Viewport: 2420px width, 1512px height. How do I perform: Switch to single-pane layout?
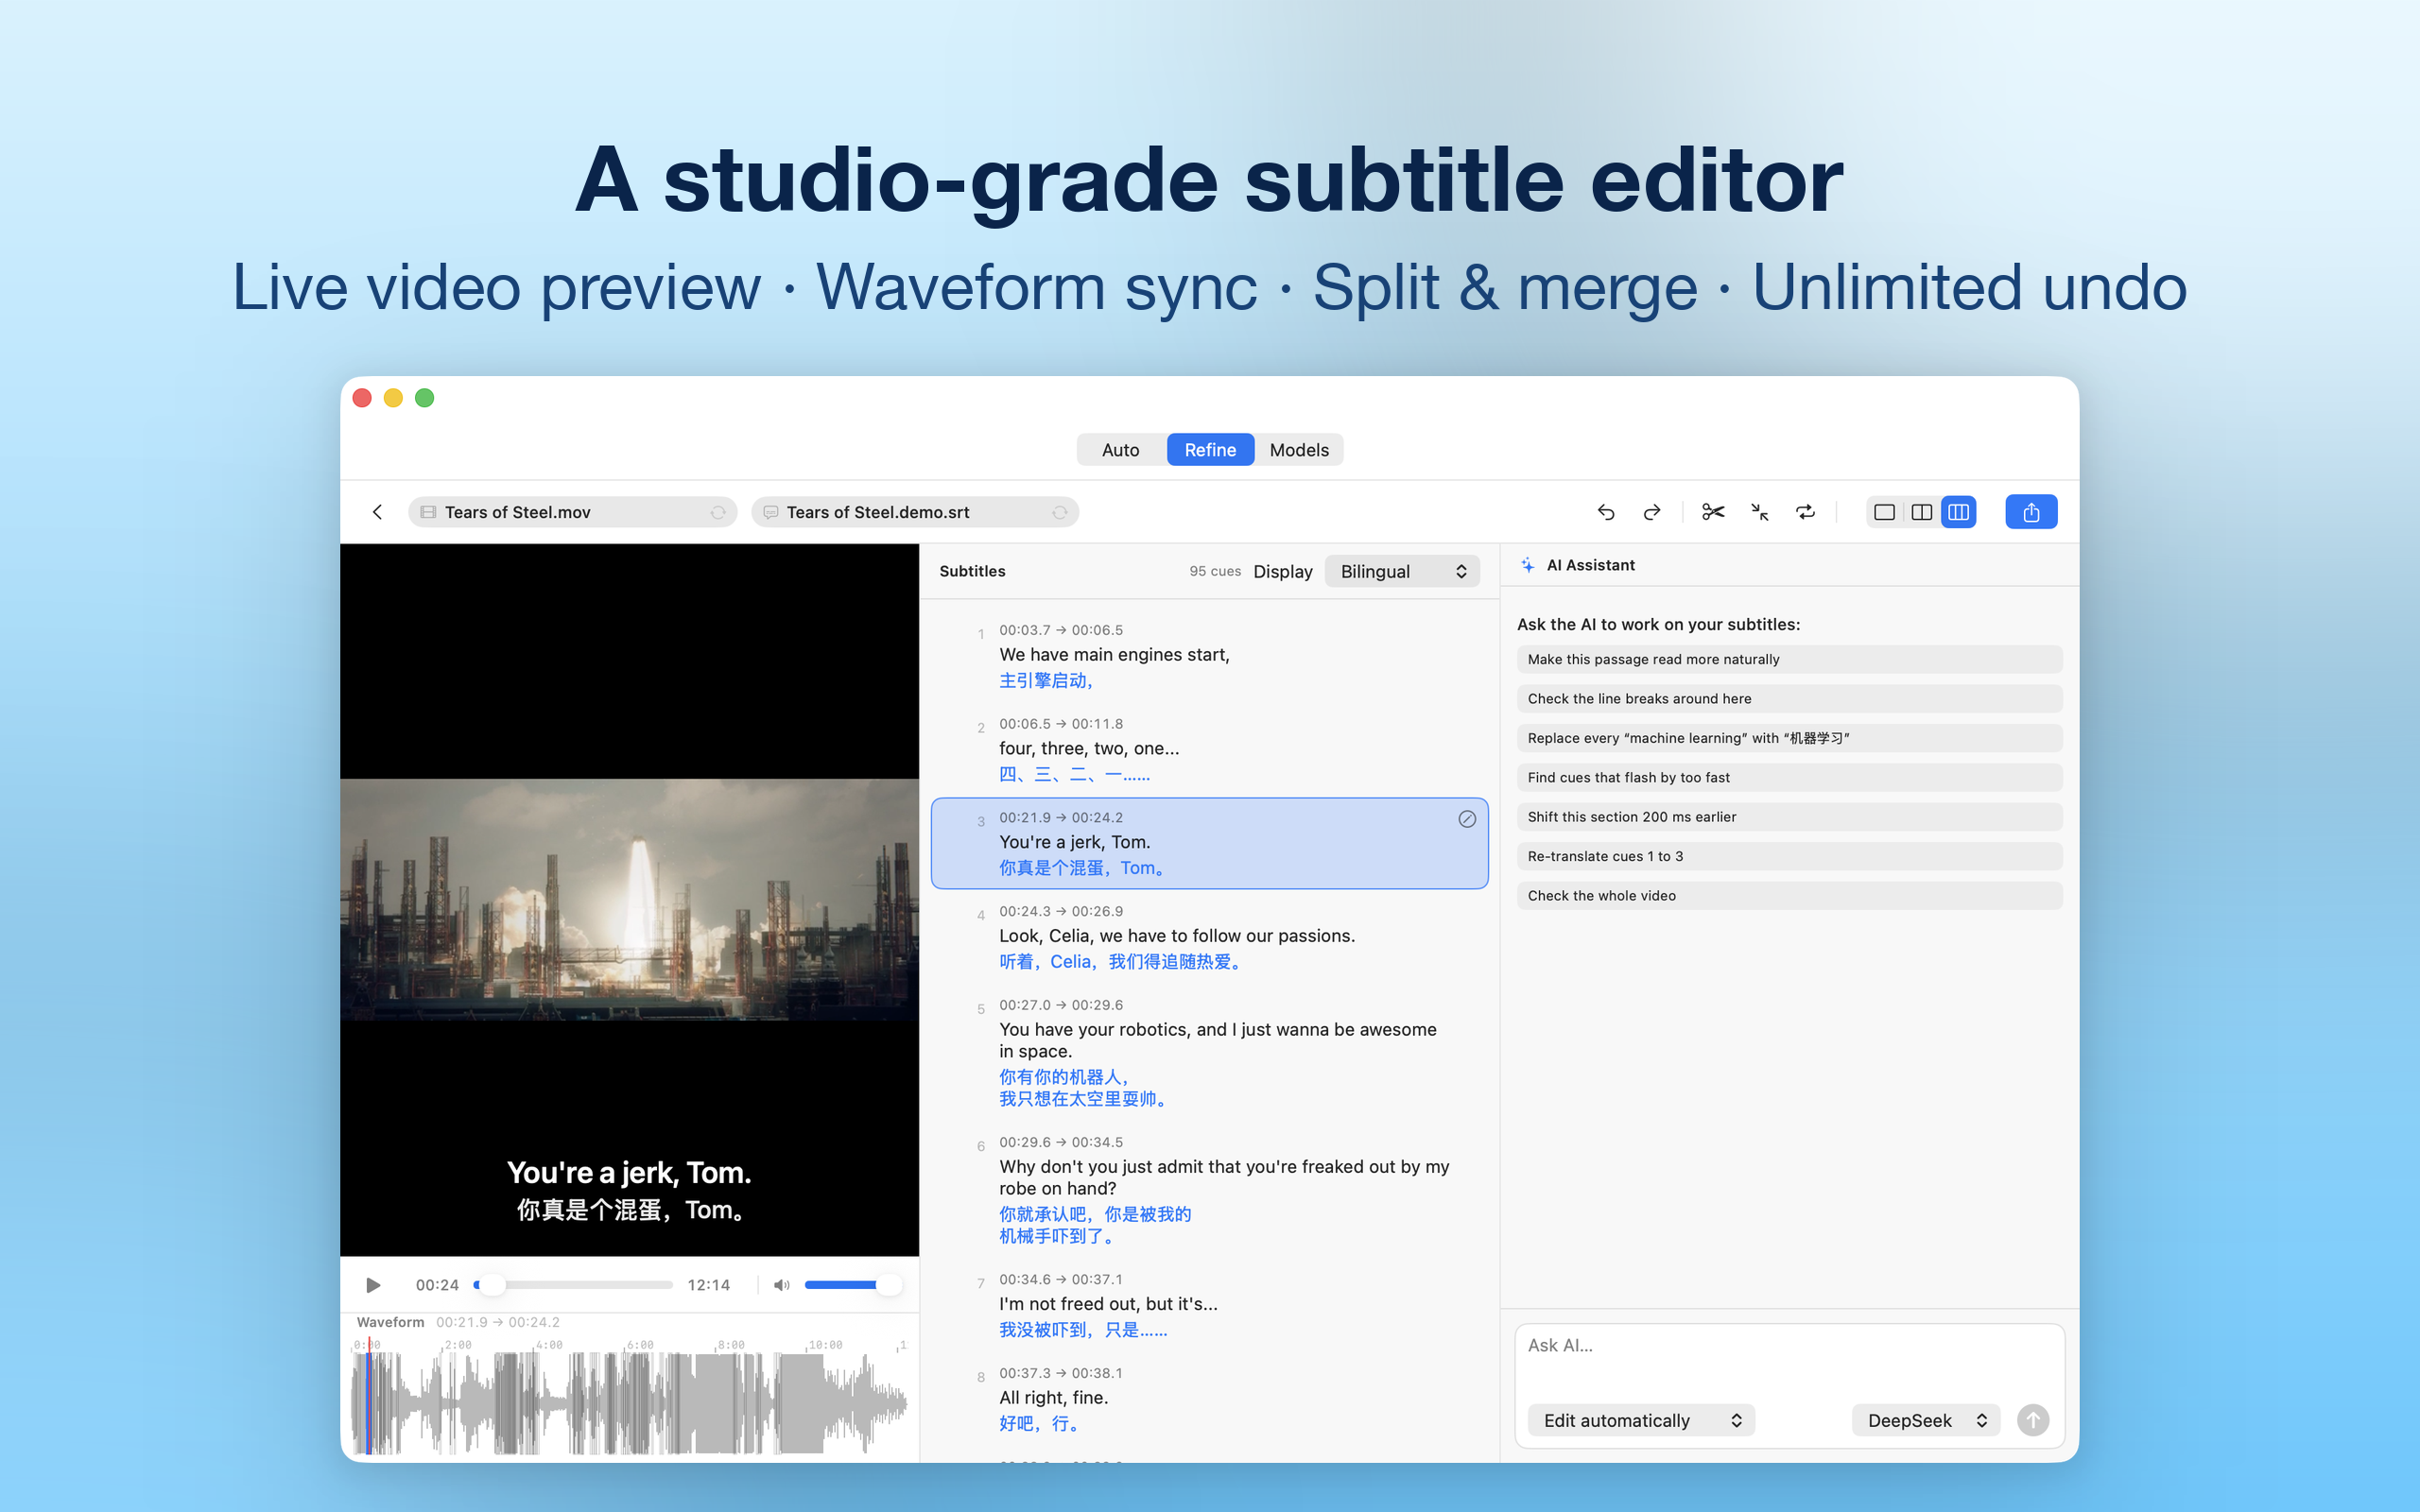[x=1884, y=512]
